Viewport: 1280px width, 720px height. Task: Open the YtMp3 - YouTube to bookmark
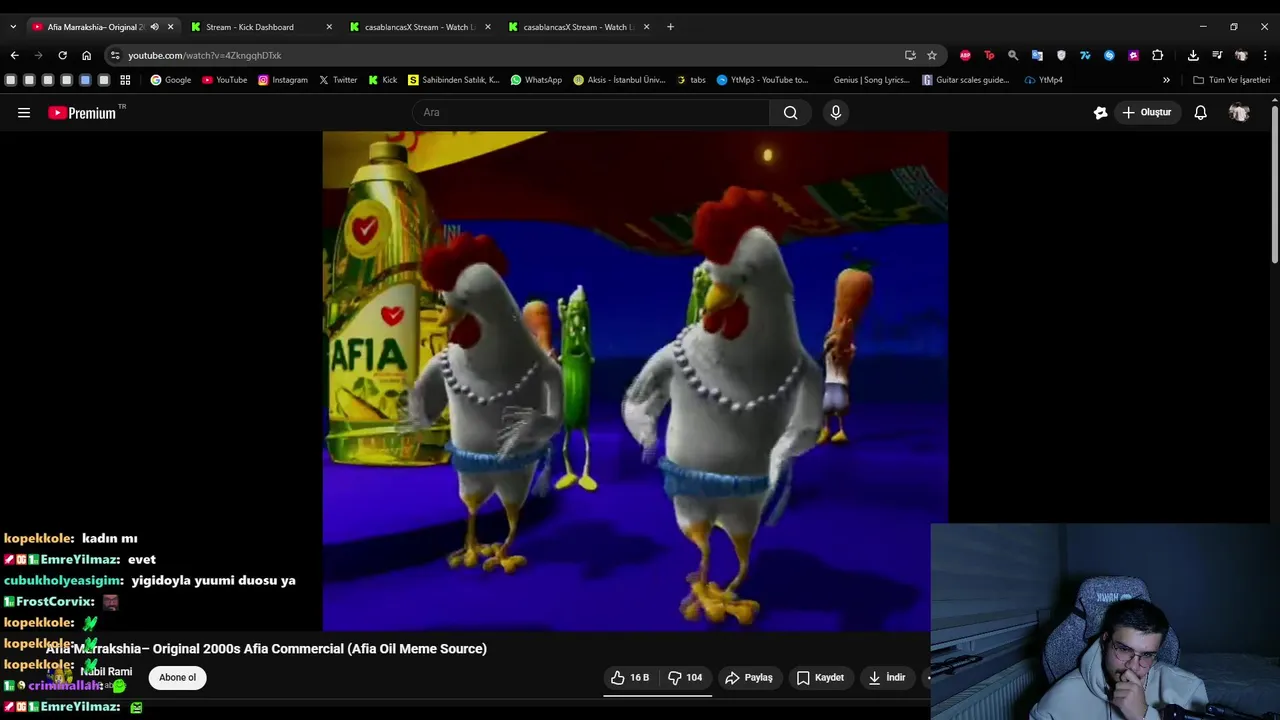[x=763, y=80]
